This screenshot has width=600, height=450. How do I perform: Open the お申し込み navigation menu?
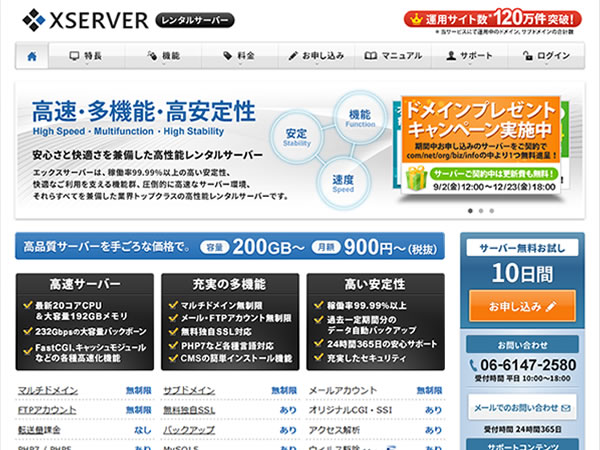point(316,56)
